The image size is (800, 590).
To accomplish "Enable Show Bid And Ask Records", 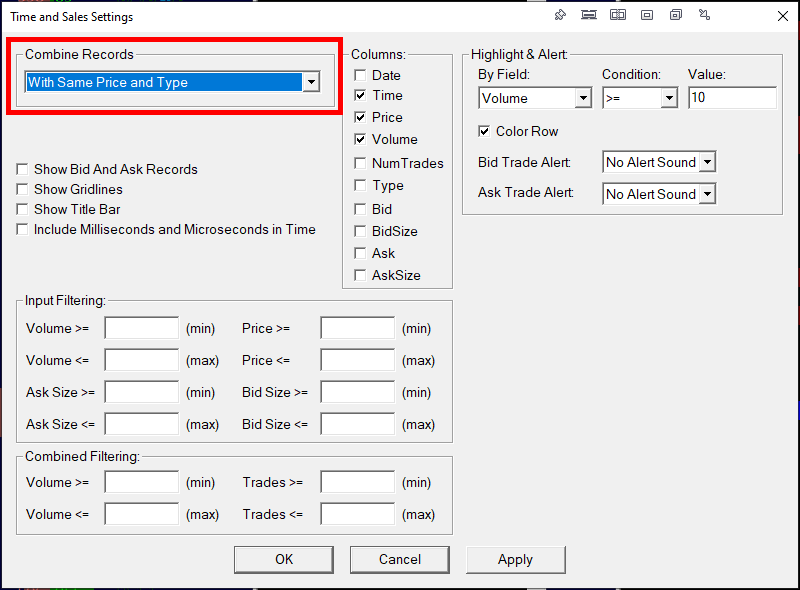I will pyautogui.click(x=22, y=170).
